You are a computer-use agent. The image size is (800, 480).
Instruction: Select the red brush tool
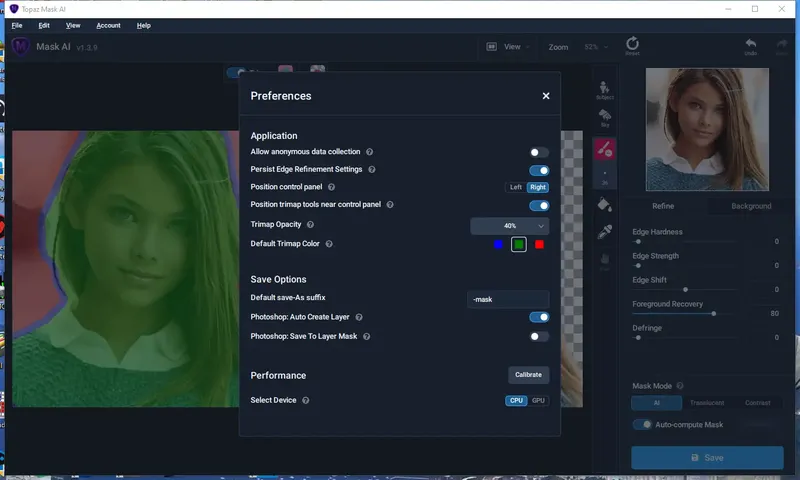click(x=605, y=149)
